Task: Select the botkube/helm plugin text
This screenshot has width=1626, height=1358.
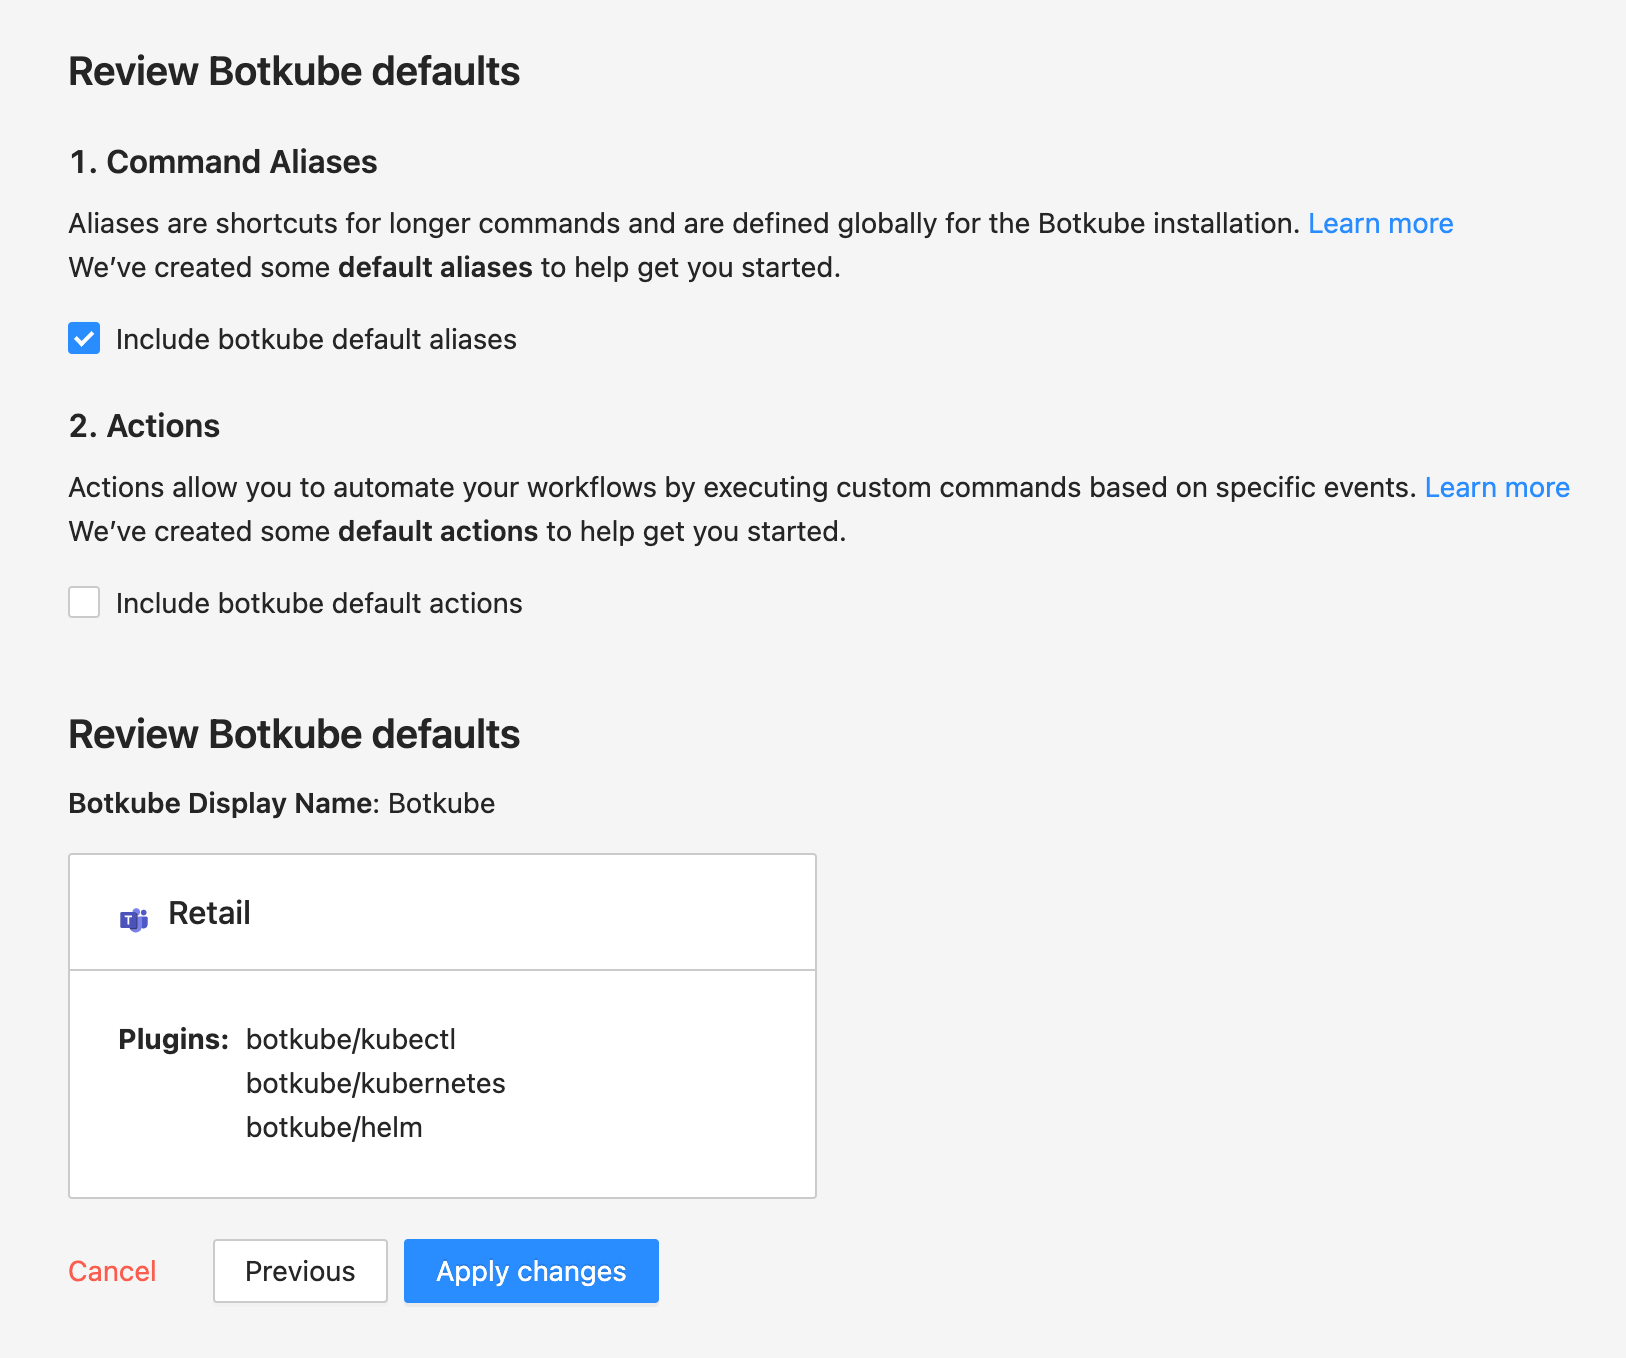Action: (x=334, y=1127)
